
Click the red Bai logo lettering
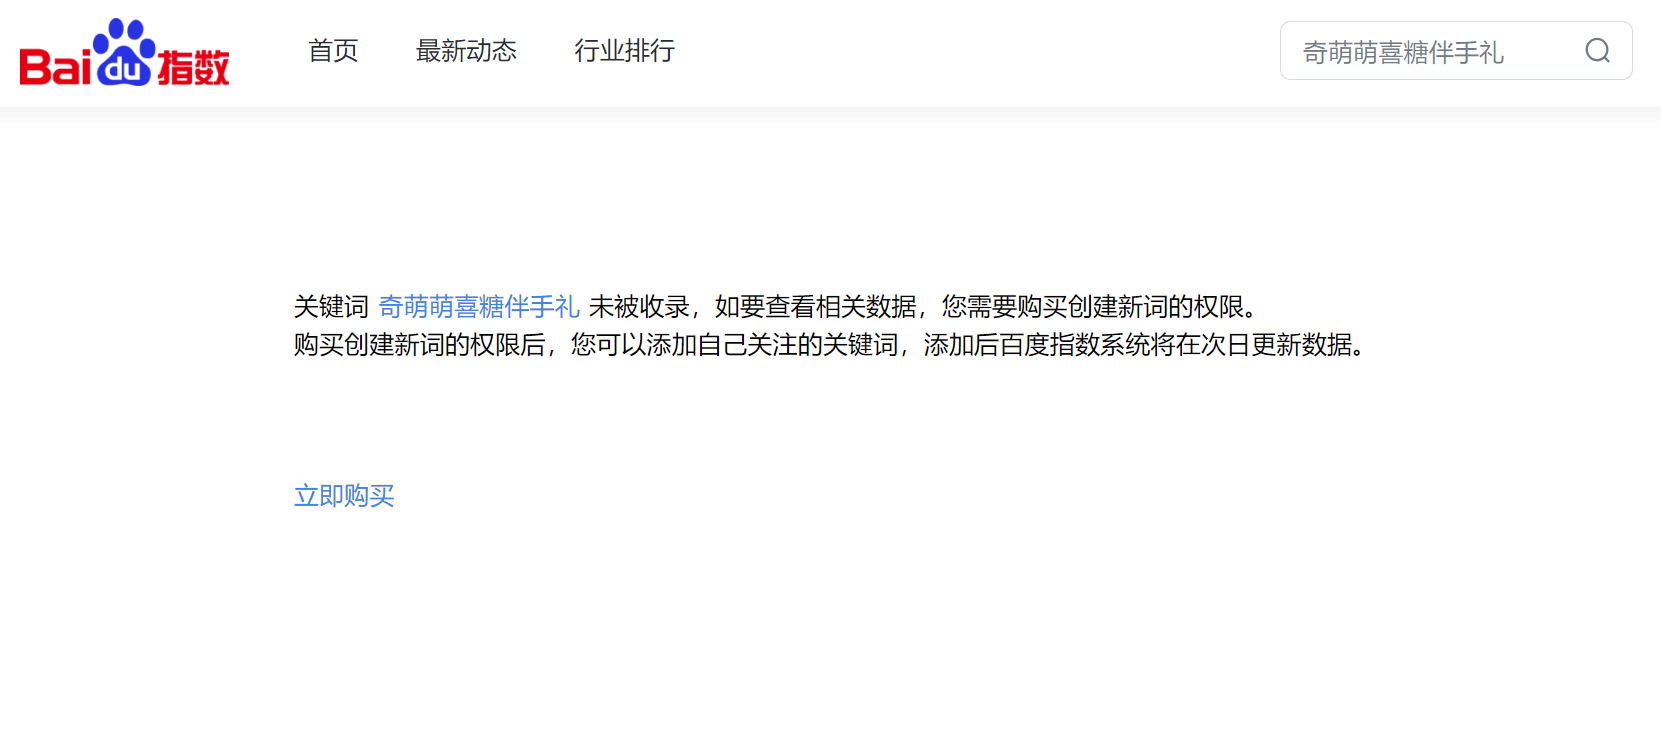pos(55,67)
